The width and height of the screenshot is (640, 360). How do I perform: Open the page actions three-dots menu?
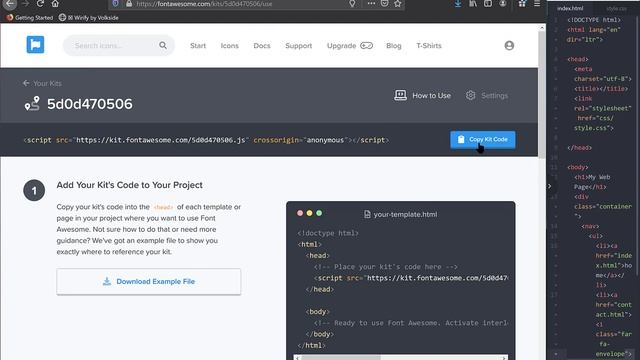point(371,3)
